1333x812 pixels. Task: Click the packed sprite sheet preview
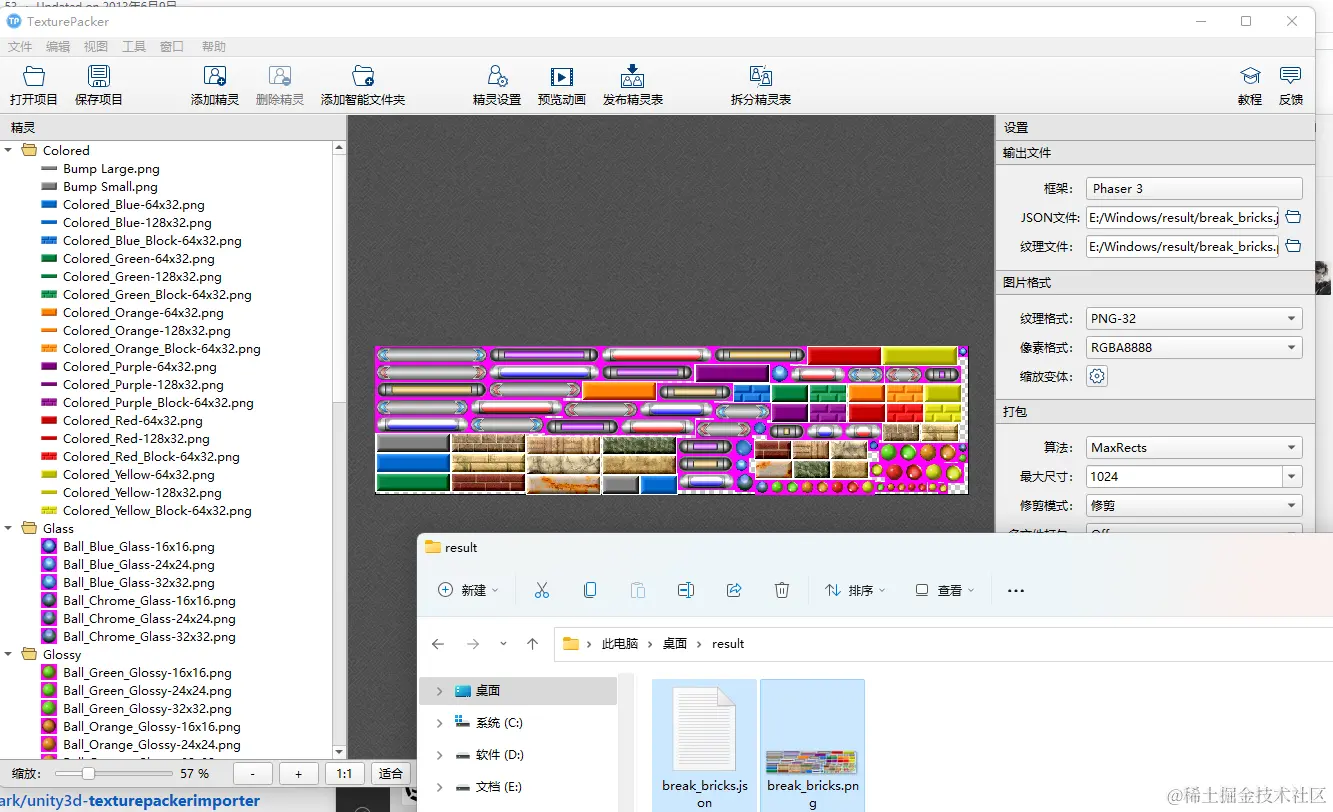click(671, 420)
